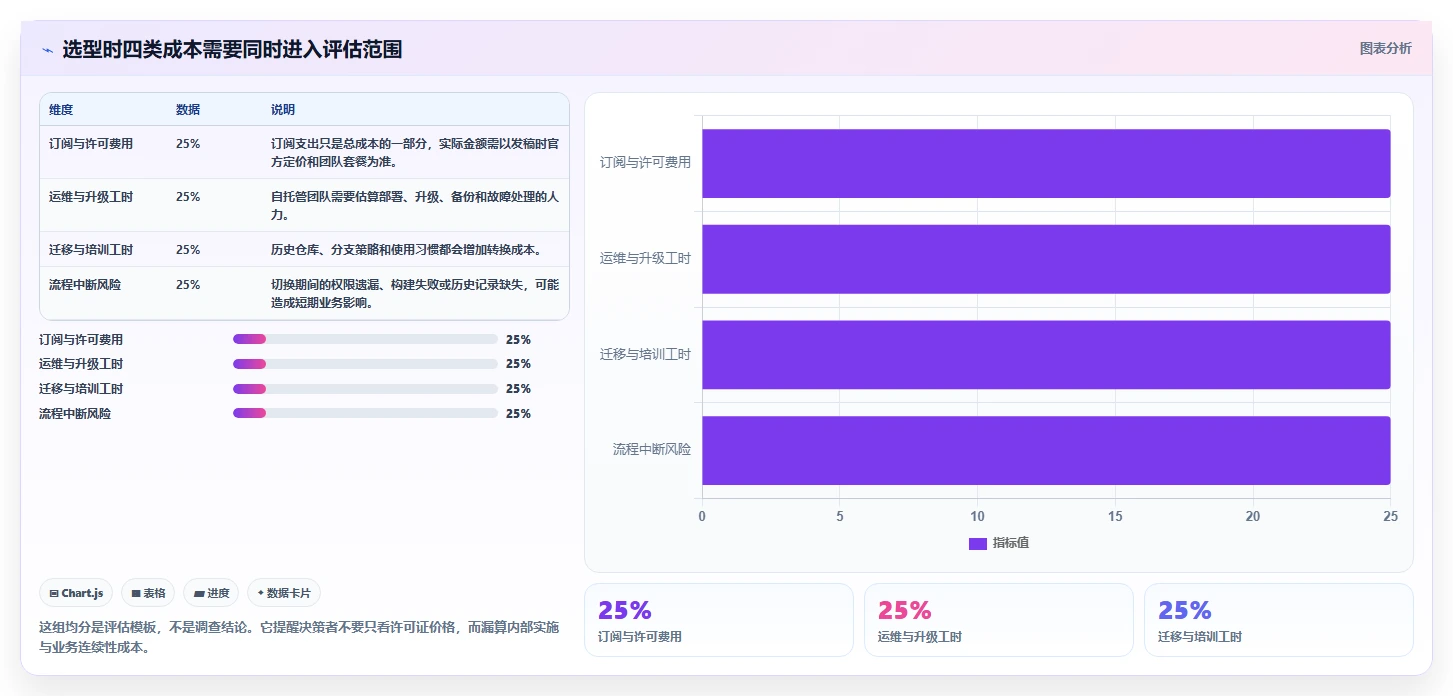The width and height of the screenshot is (1453, 696).
Task: Select the 流程中断风险 cell in the table
Action: click(x=85, y=284)
